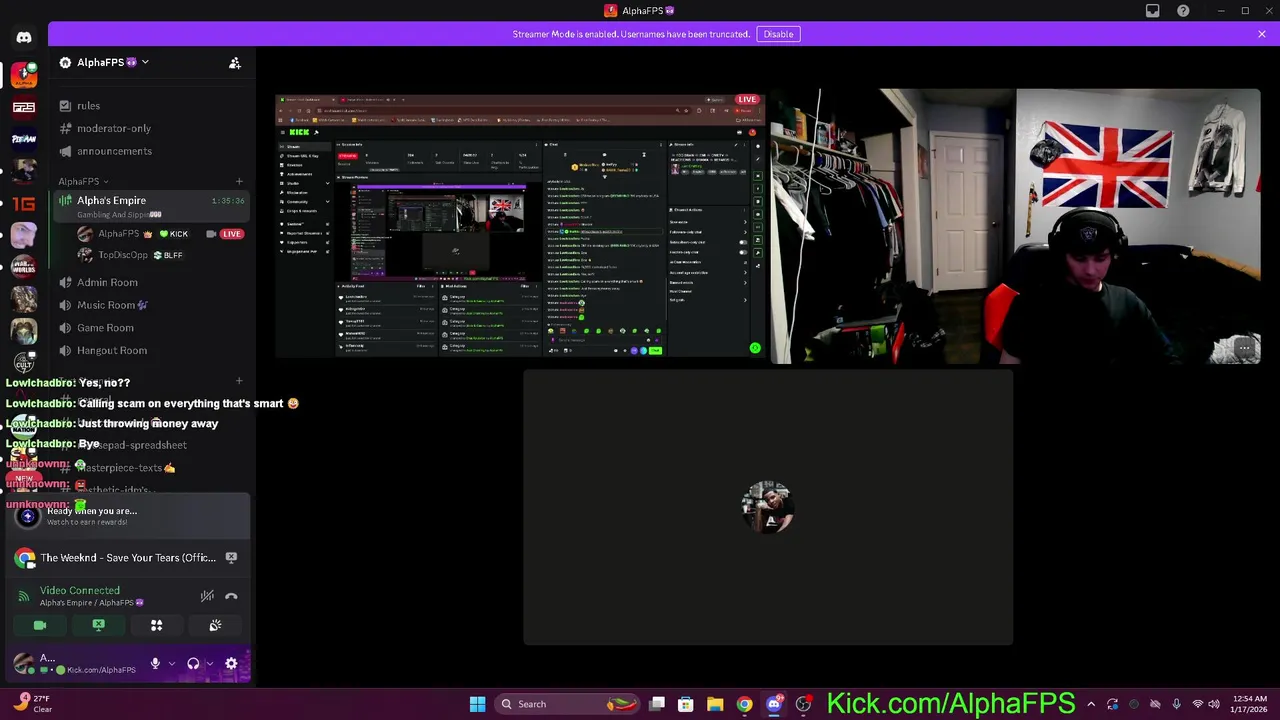Open Discord User Settings gear
This screenshot has height=720, width=1280.
pyautogui.click(x=231, y=664)
